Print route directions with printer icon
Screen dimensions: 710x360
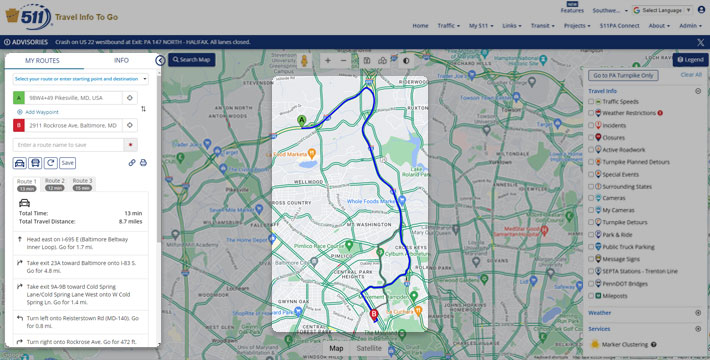(143, 163)
